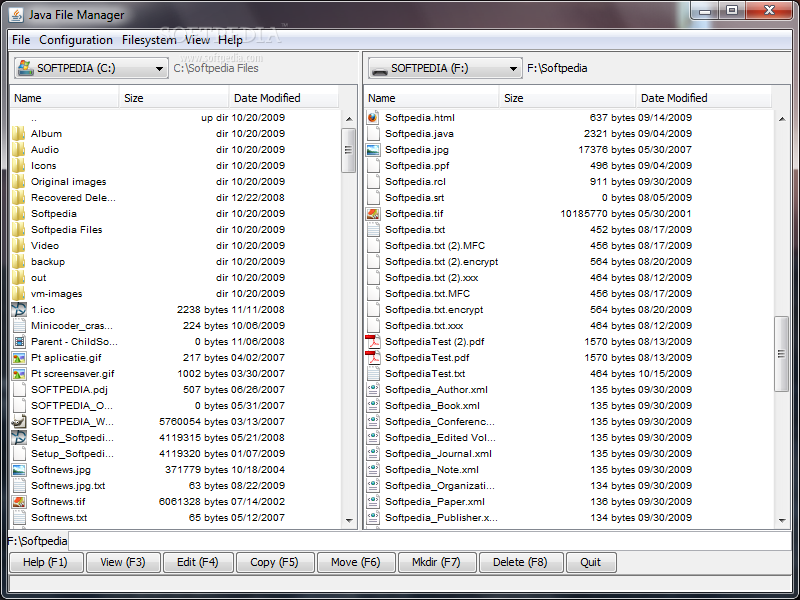Select the 'SOFTPEDIA.pdj' file name
The image size is (800, 600).
click(69, 390)
